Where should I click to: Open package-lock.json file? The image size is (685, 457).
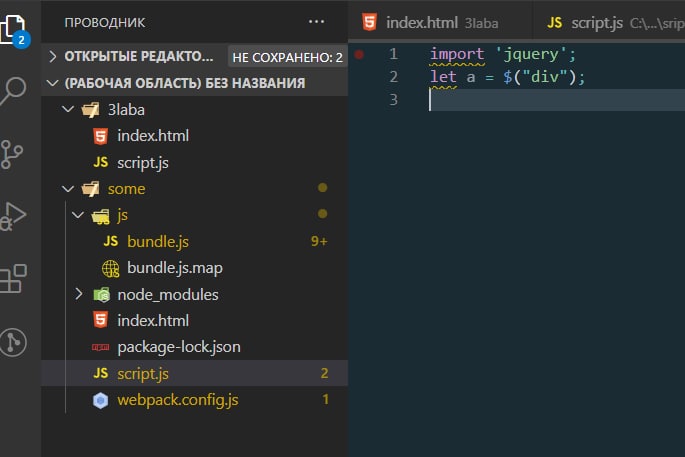tap(179, 347)
